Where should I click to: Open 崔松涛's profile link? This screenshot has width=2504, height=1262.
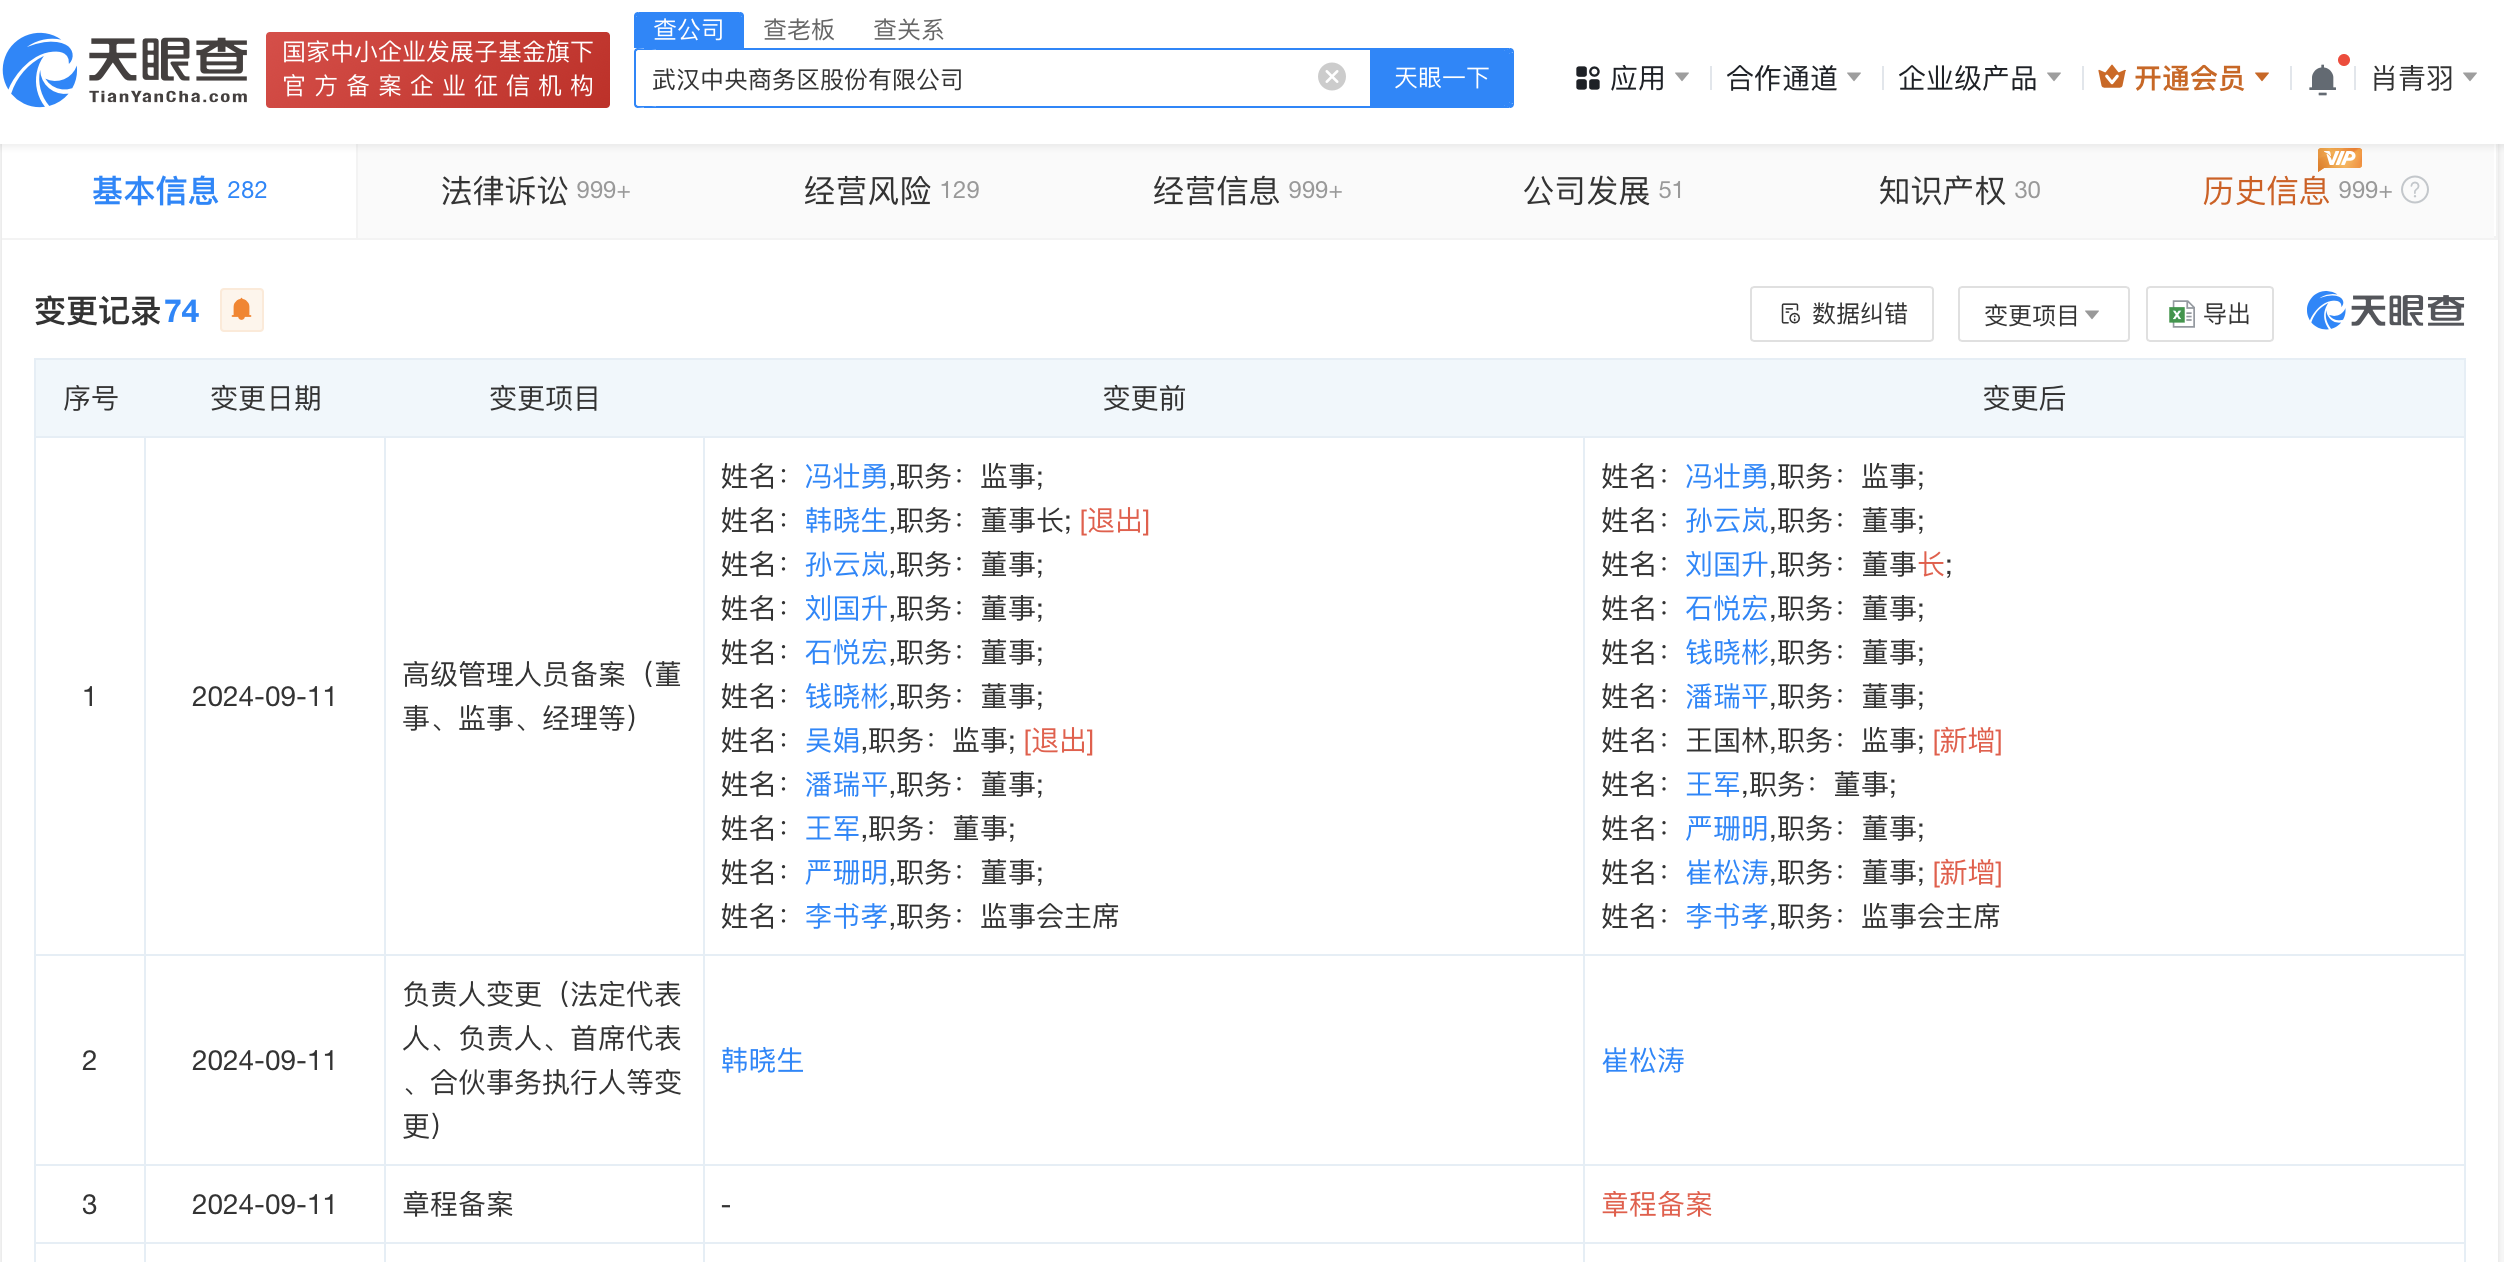(x=1643, y=1060)
